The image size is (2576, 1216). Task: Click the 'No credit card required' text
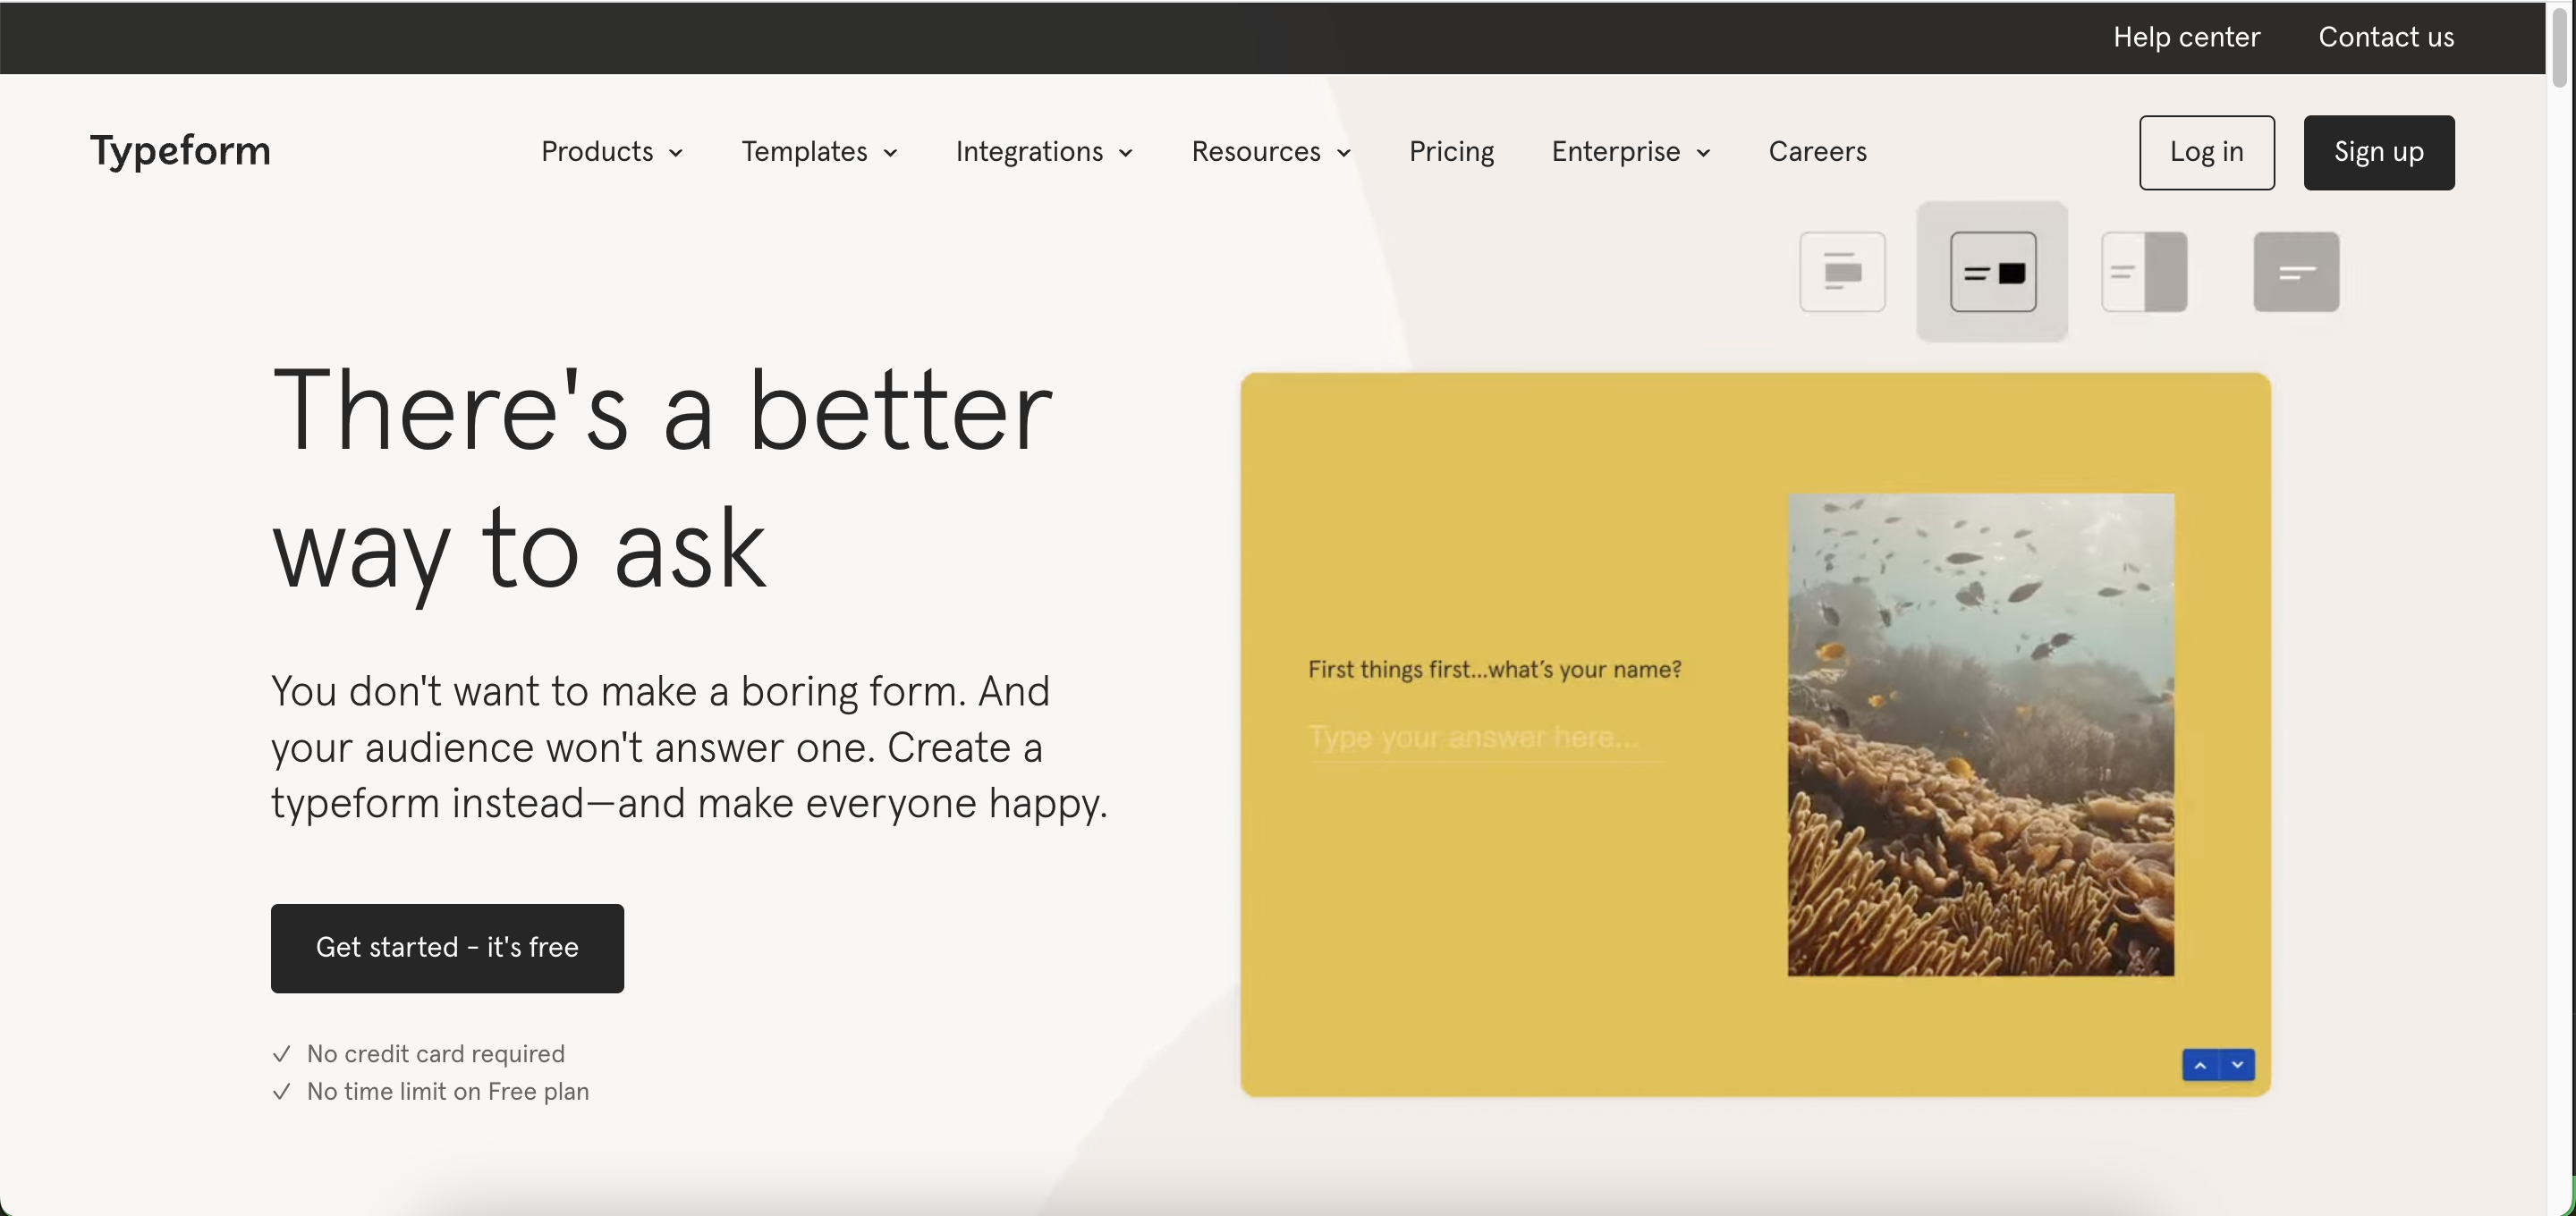click(435, 1054)
